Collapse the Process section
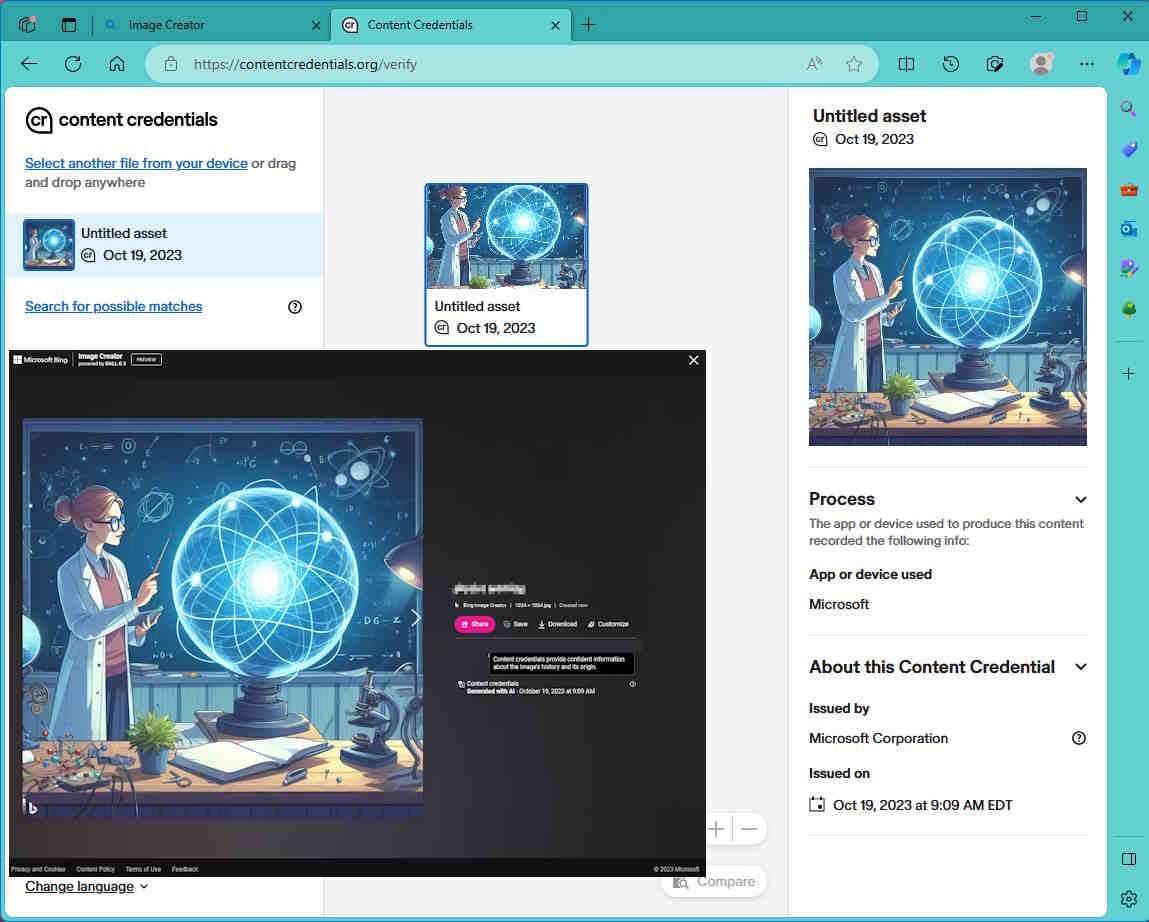 (x=1080, y=499)
